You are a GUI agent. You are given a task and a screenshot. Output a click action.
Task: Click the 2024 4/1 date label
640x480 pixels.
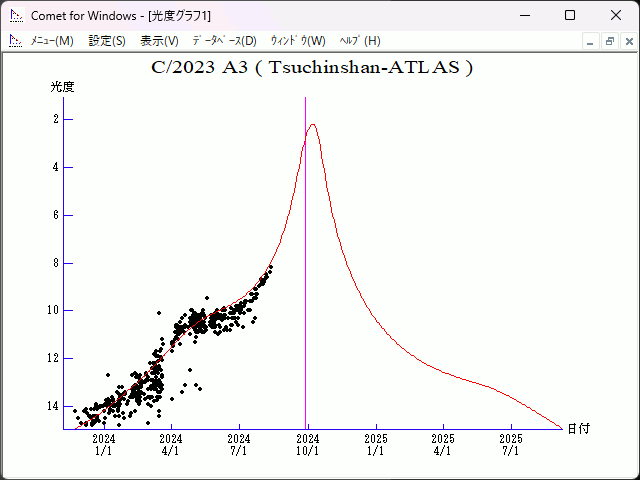[x=171, y=445]
